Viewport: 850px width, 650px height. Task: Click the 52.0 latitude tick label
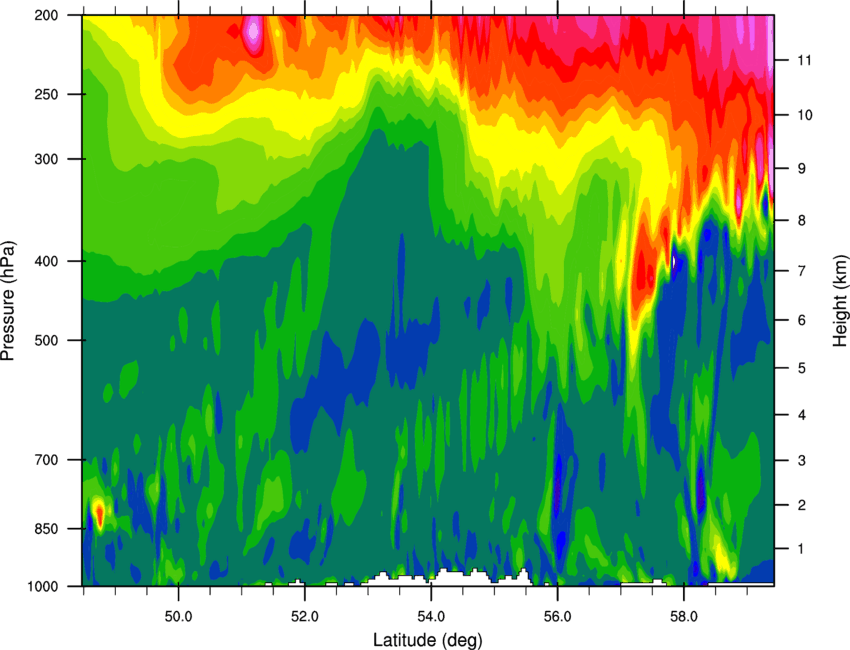305,617
